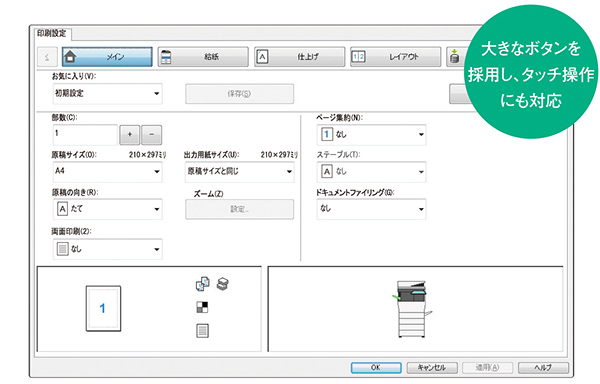The height and width of the screenshot is (384, 600).
Task: Open the 両面印刷 dropdown
Action: tap(108, 249)
